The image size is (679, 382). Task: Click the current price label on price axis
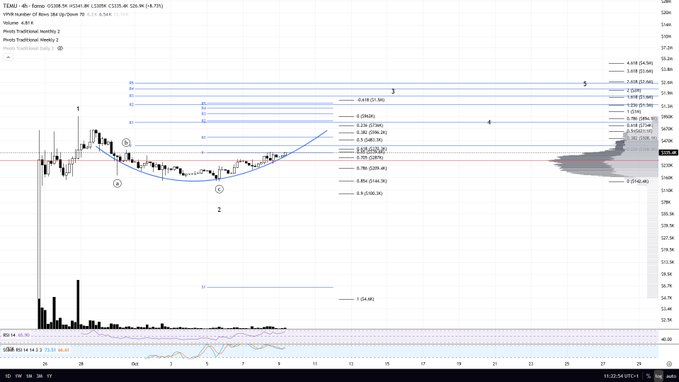(668, 153)
